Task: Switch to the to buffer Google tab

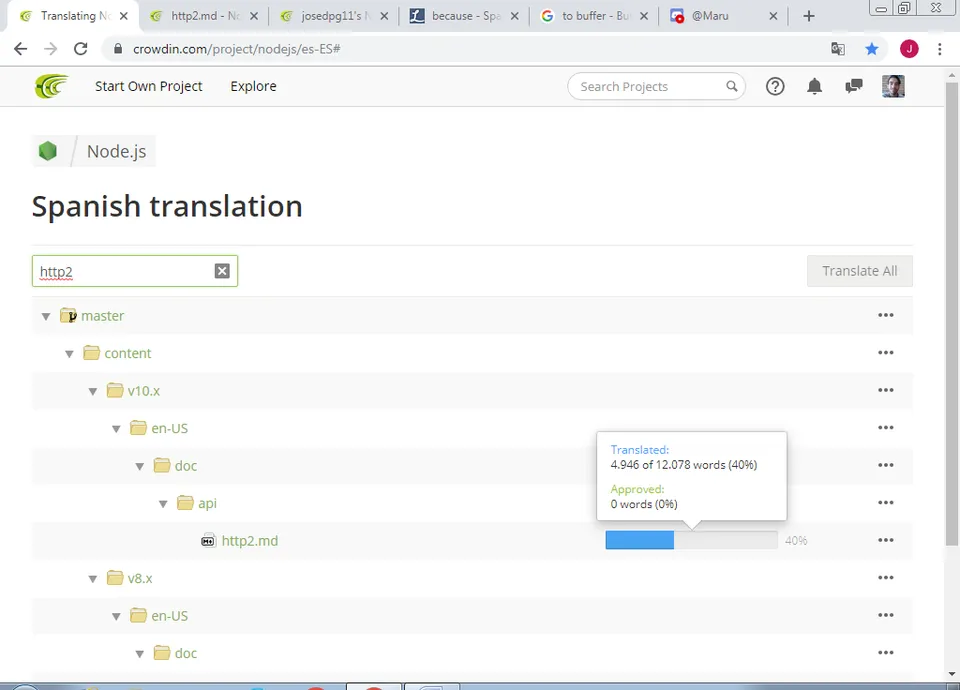Action: [594, 16]
